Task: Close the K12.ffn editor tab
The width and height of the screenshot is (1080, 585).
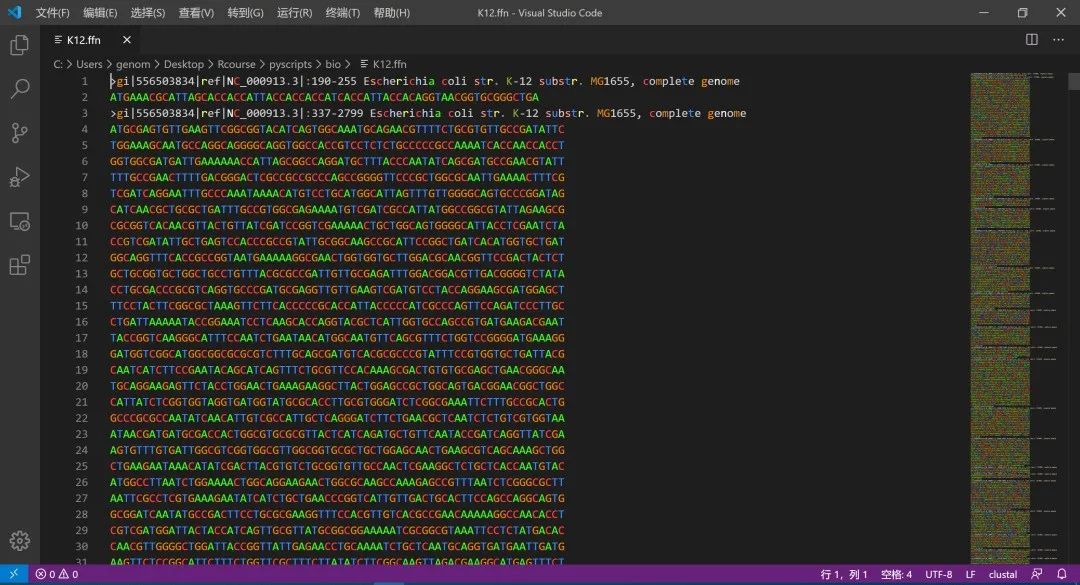Action: [127, 40]
